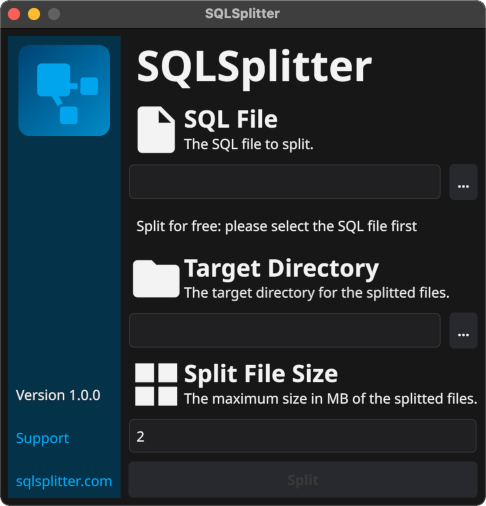Click the large SQLSplitter heading
This screenshot has height=506, width=486.
coord(254,69)
